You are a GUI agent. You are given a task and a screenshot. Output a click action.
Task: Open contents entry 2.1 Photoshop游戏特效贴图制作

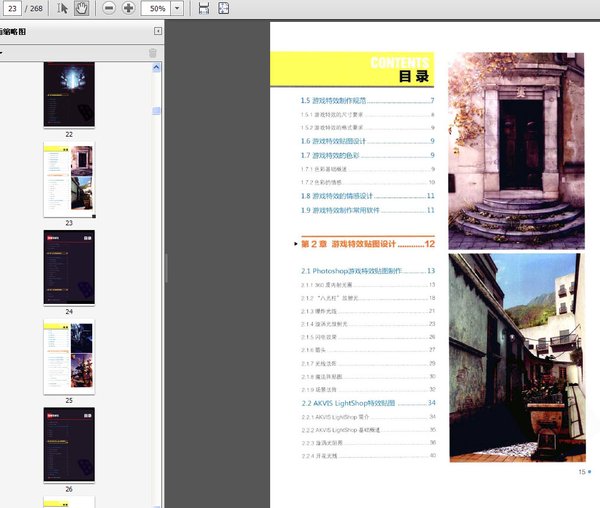(x=350, y=271)
